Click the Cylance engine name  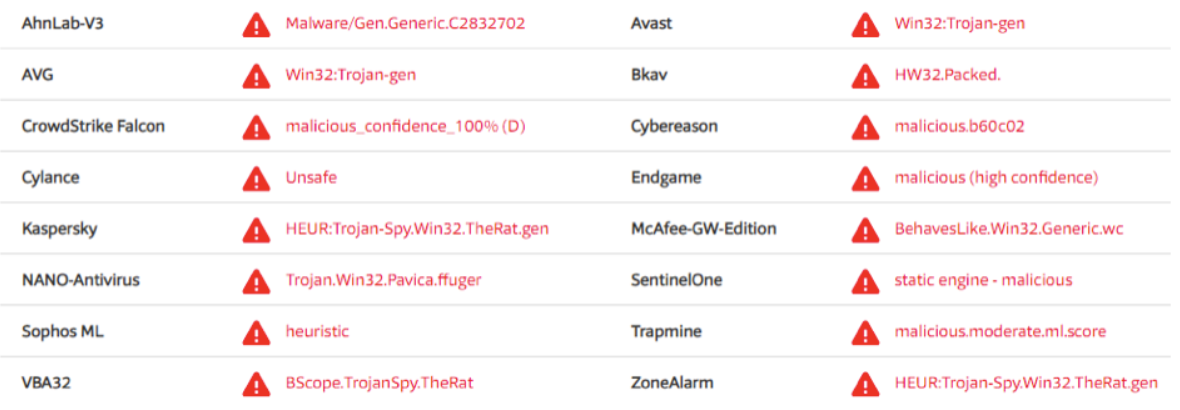[x=50, y=178]
